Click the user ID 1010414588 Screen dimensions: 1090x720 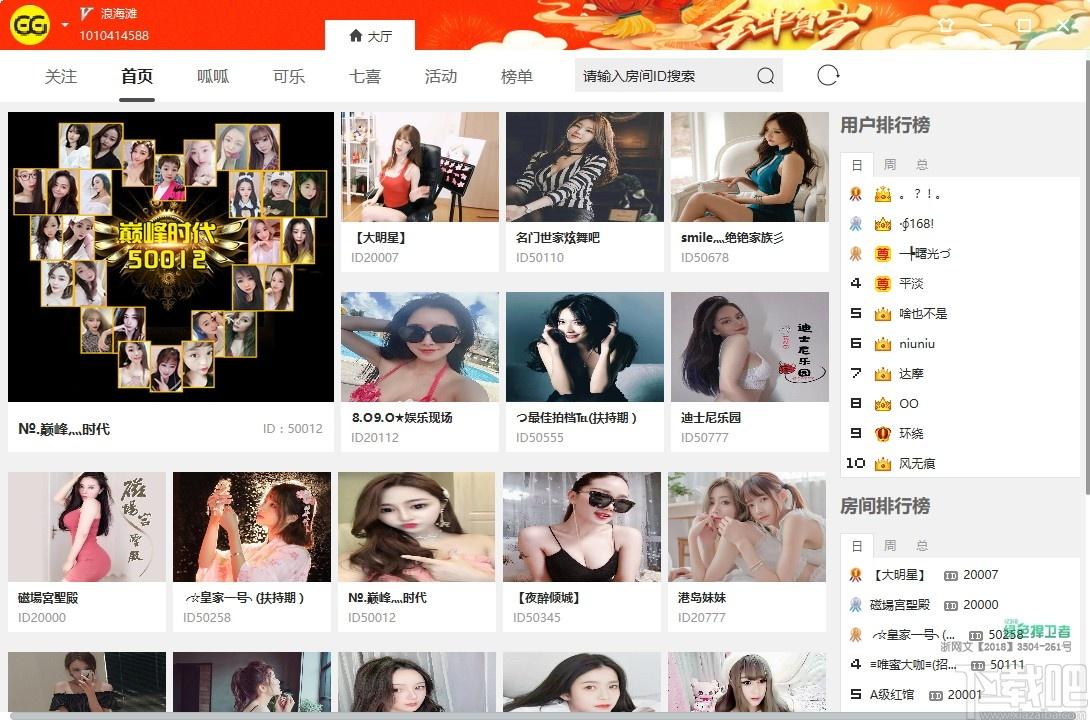click(x=114, y=35)
